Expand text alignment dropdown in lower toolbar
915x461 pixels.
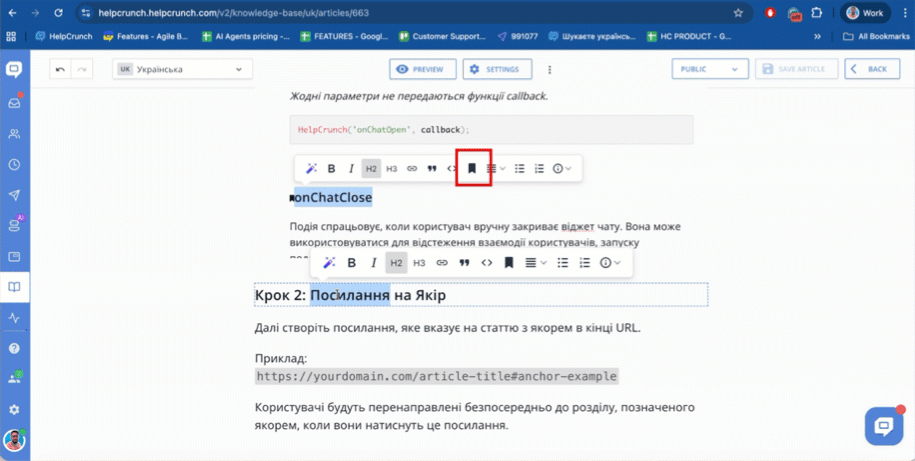(536, 263)
